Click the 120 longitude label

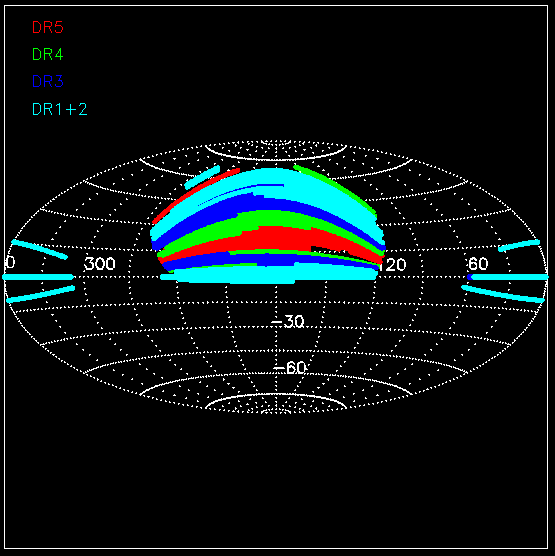393,265
